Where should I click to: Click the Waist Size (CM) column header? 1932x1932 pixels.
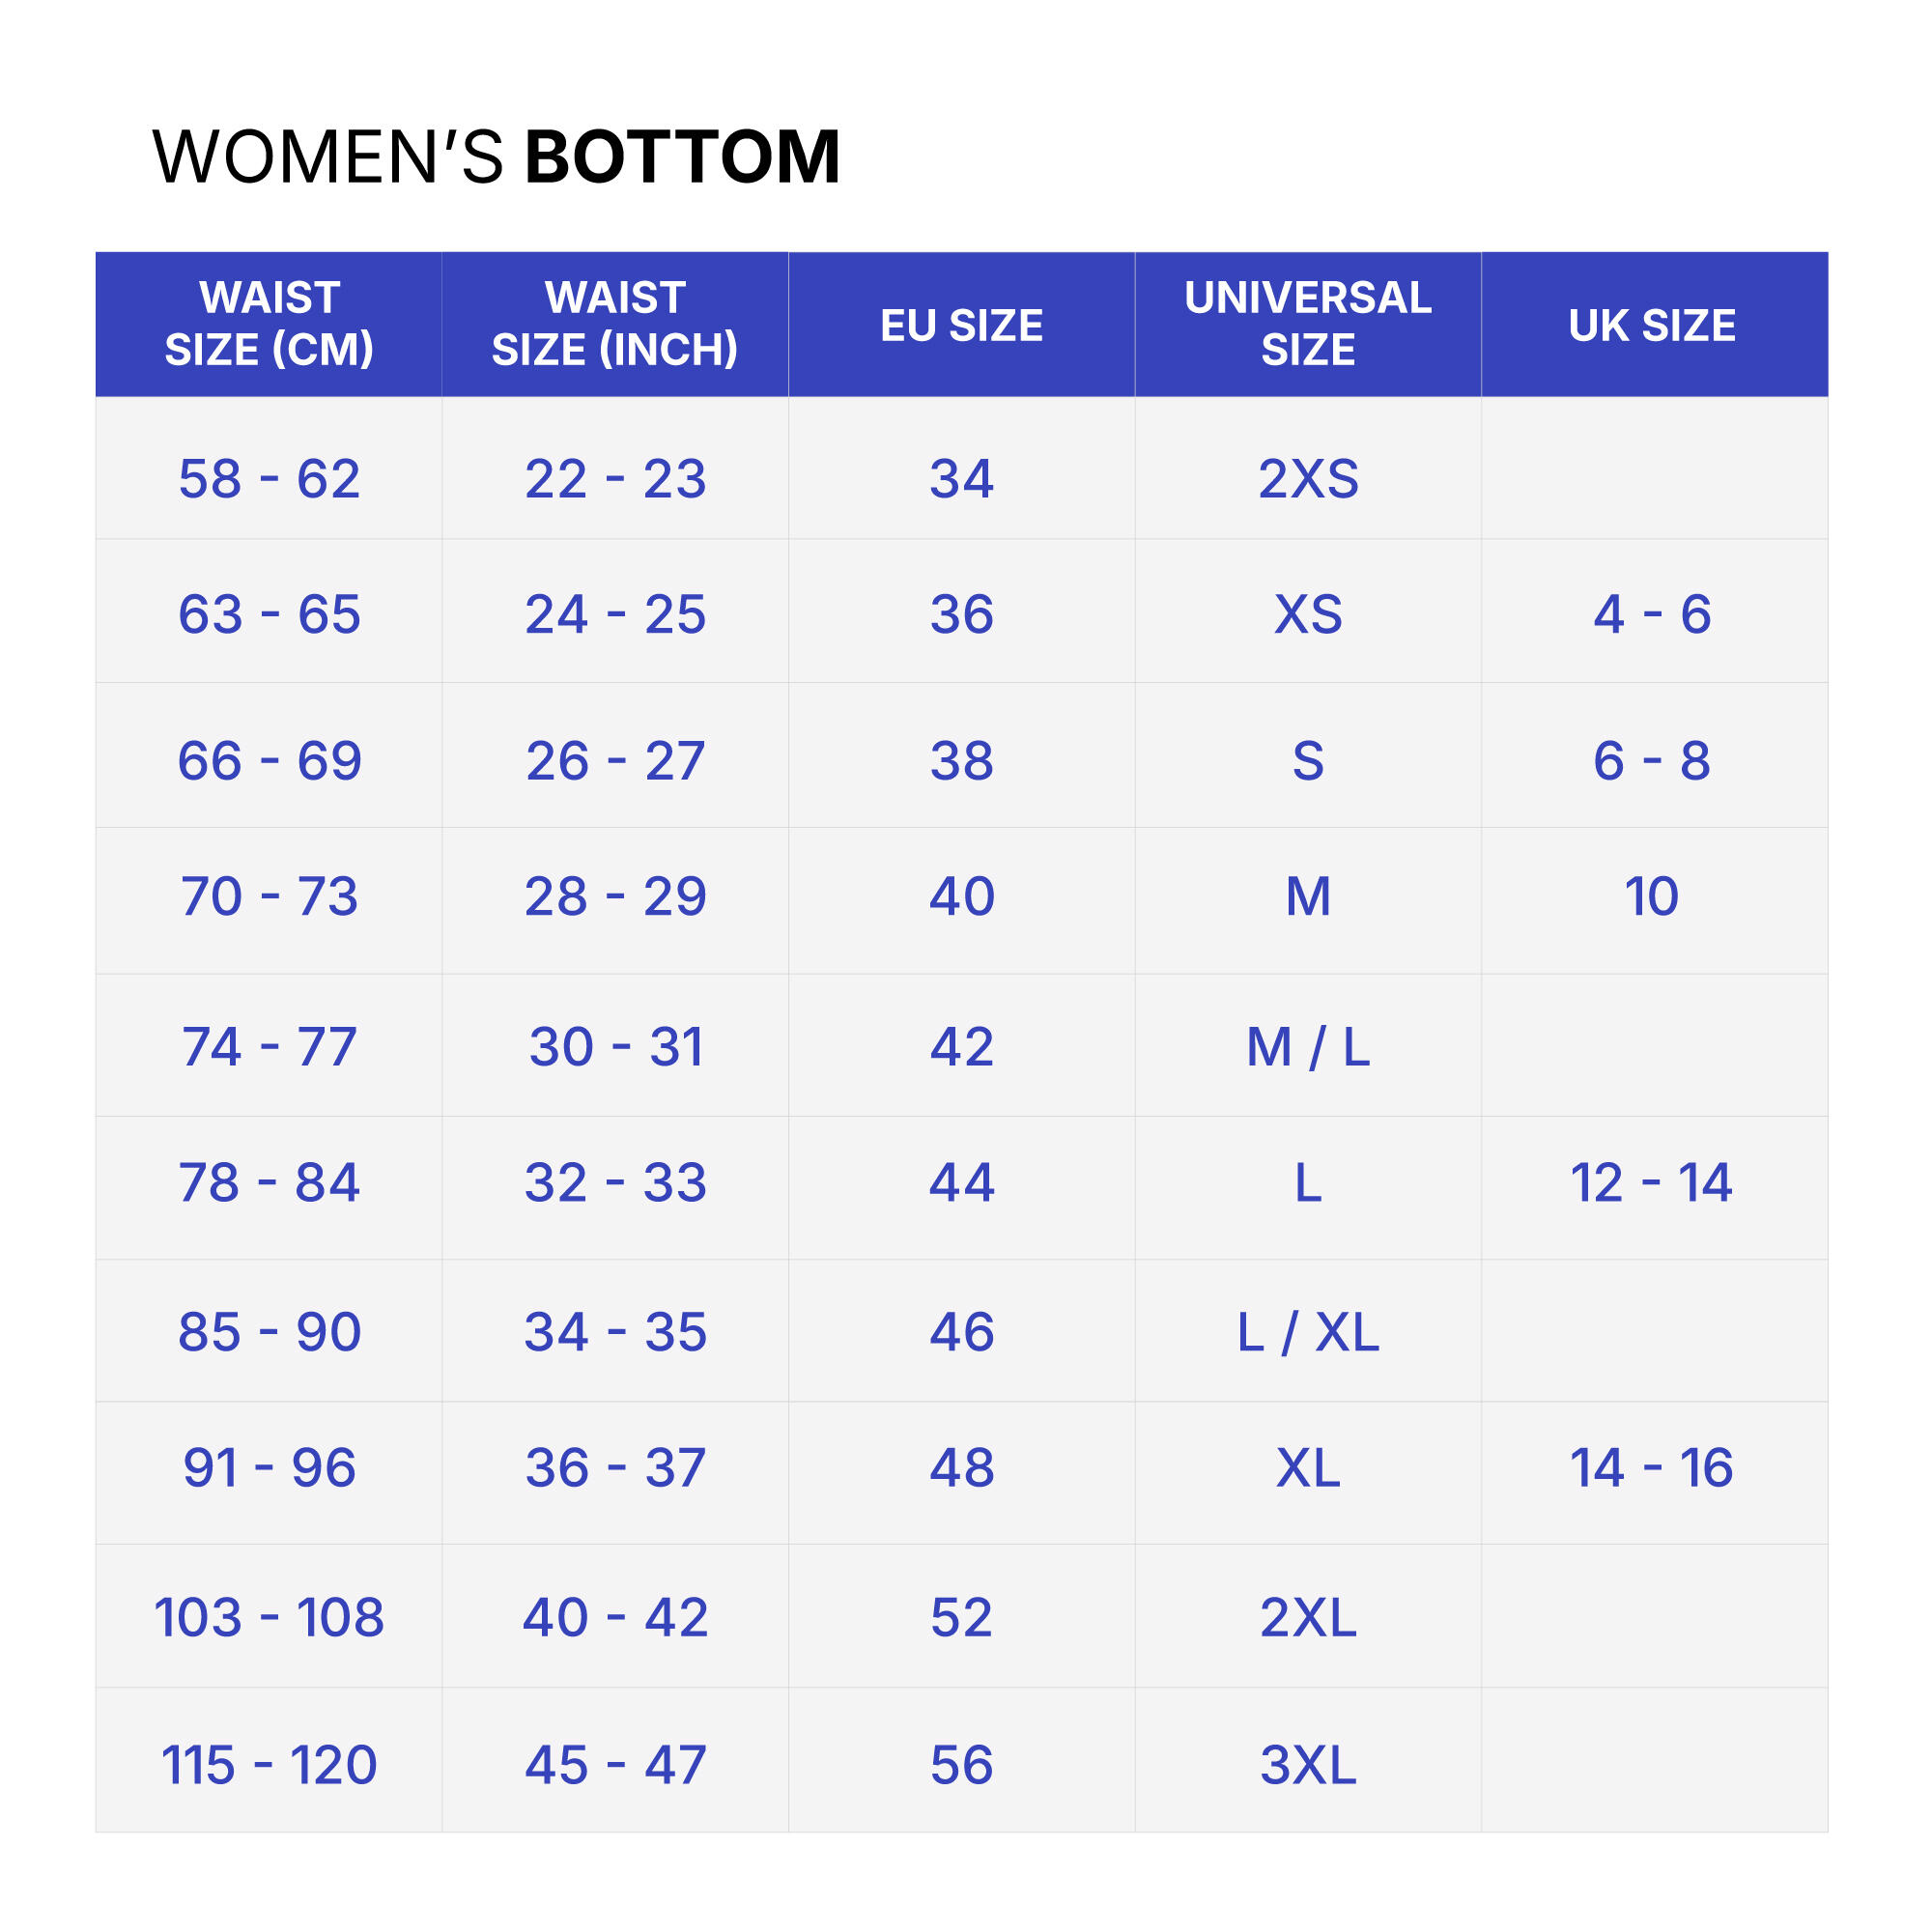click(x=269, y=323)
